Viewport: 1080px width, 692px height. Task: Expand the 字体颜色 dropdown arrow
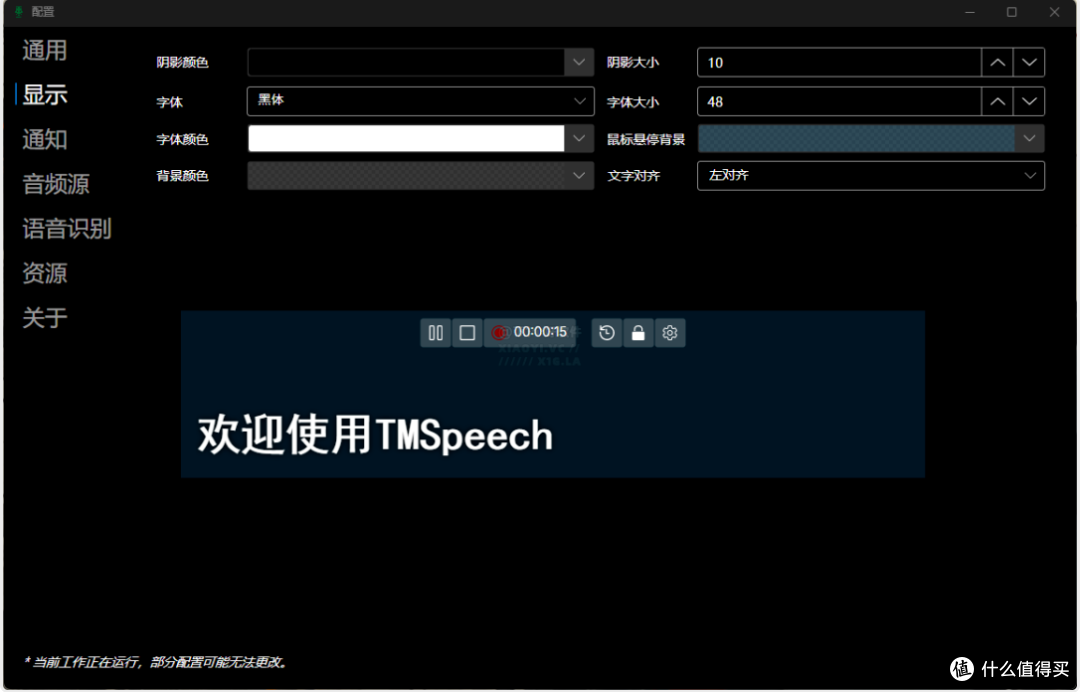[x=579, y=139]
